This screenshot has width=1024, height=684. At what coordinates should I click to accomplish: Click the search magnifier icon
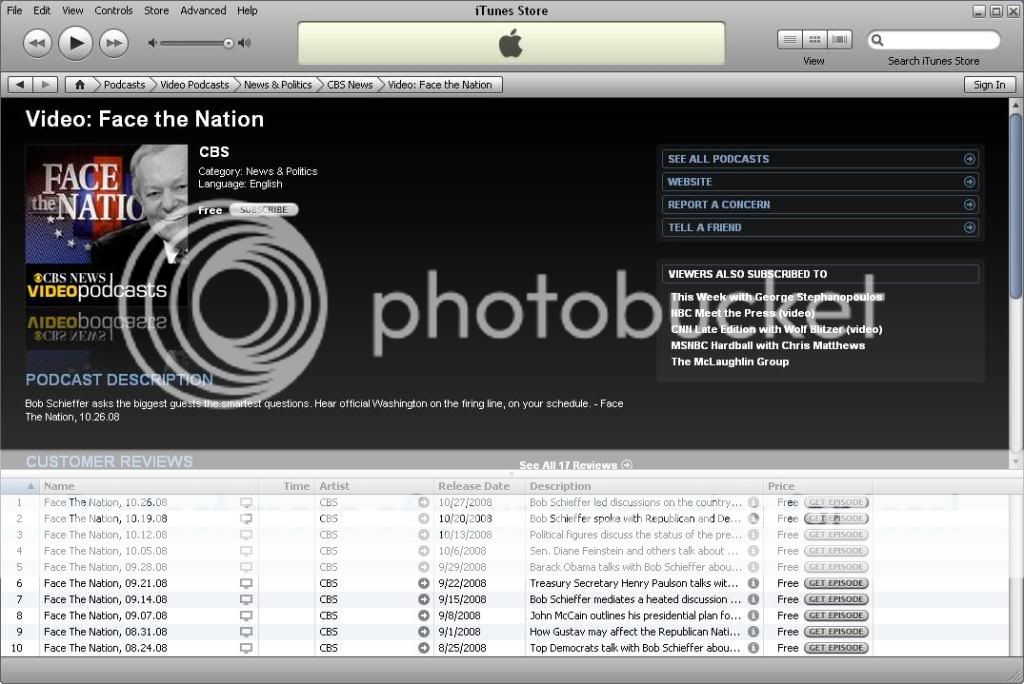point(878,41)
